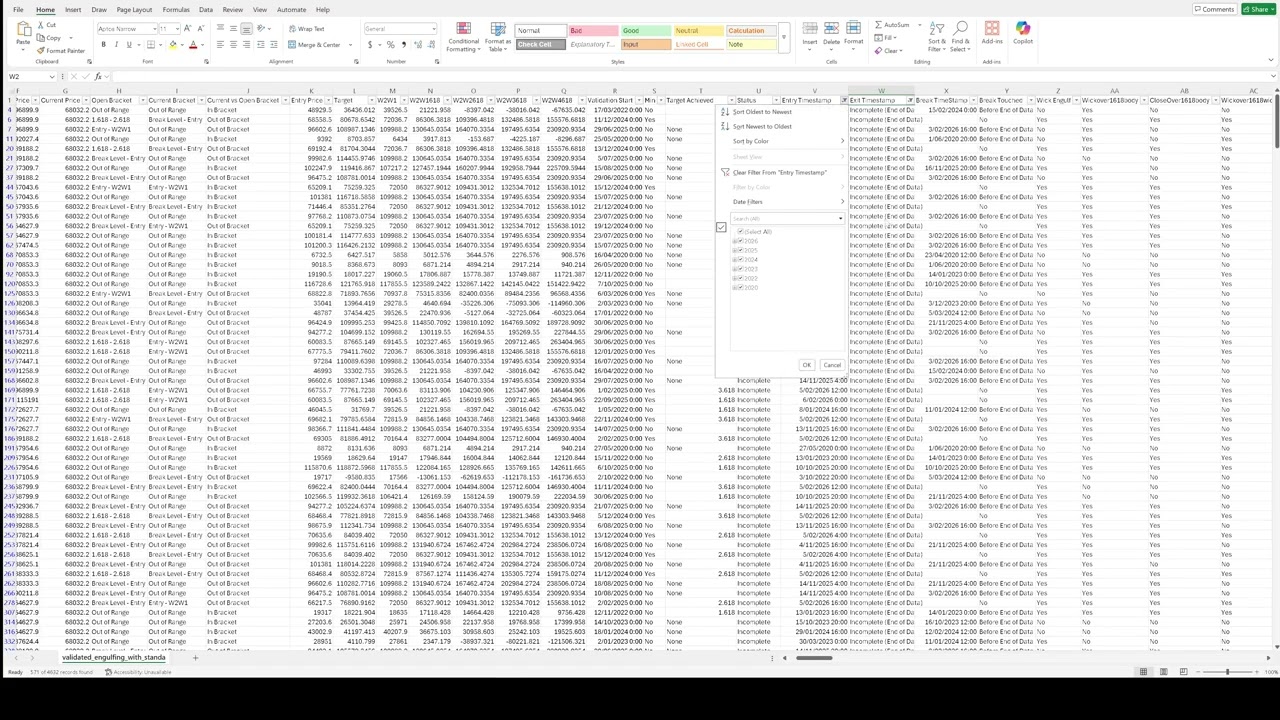This screenshot has width=1280, height=720.
Task: Open the Data ribbon tab
Action: tap(205, 10)
